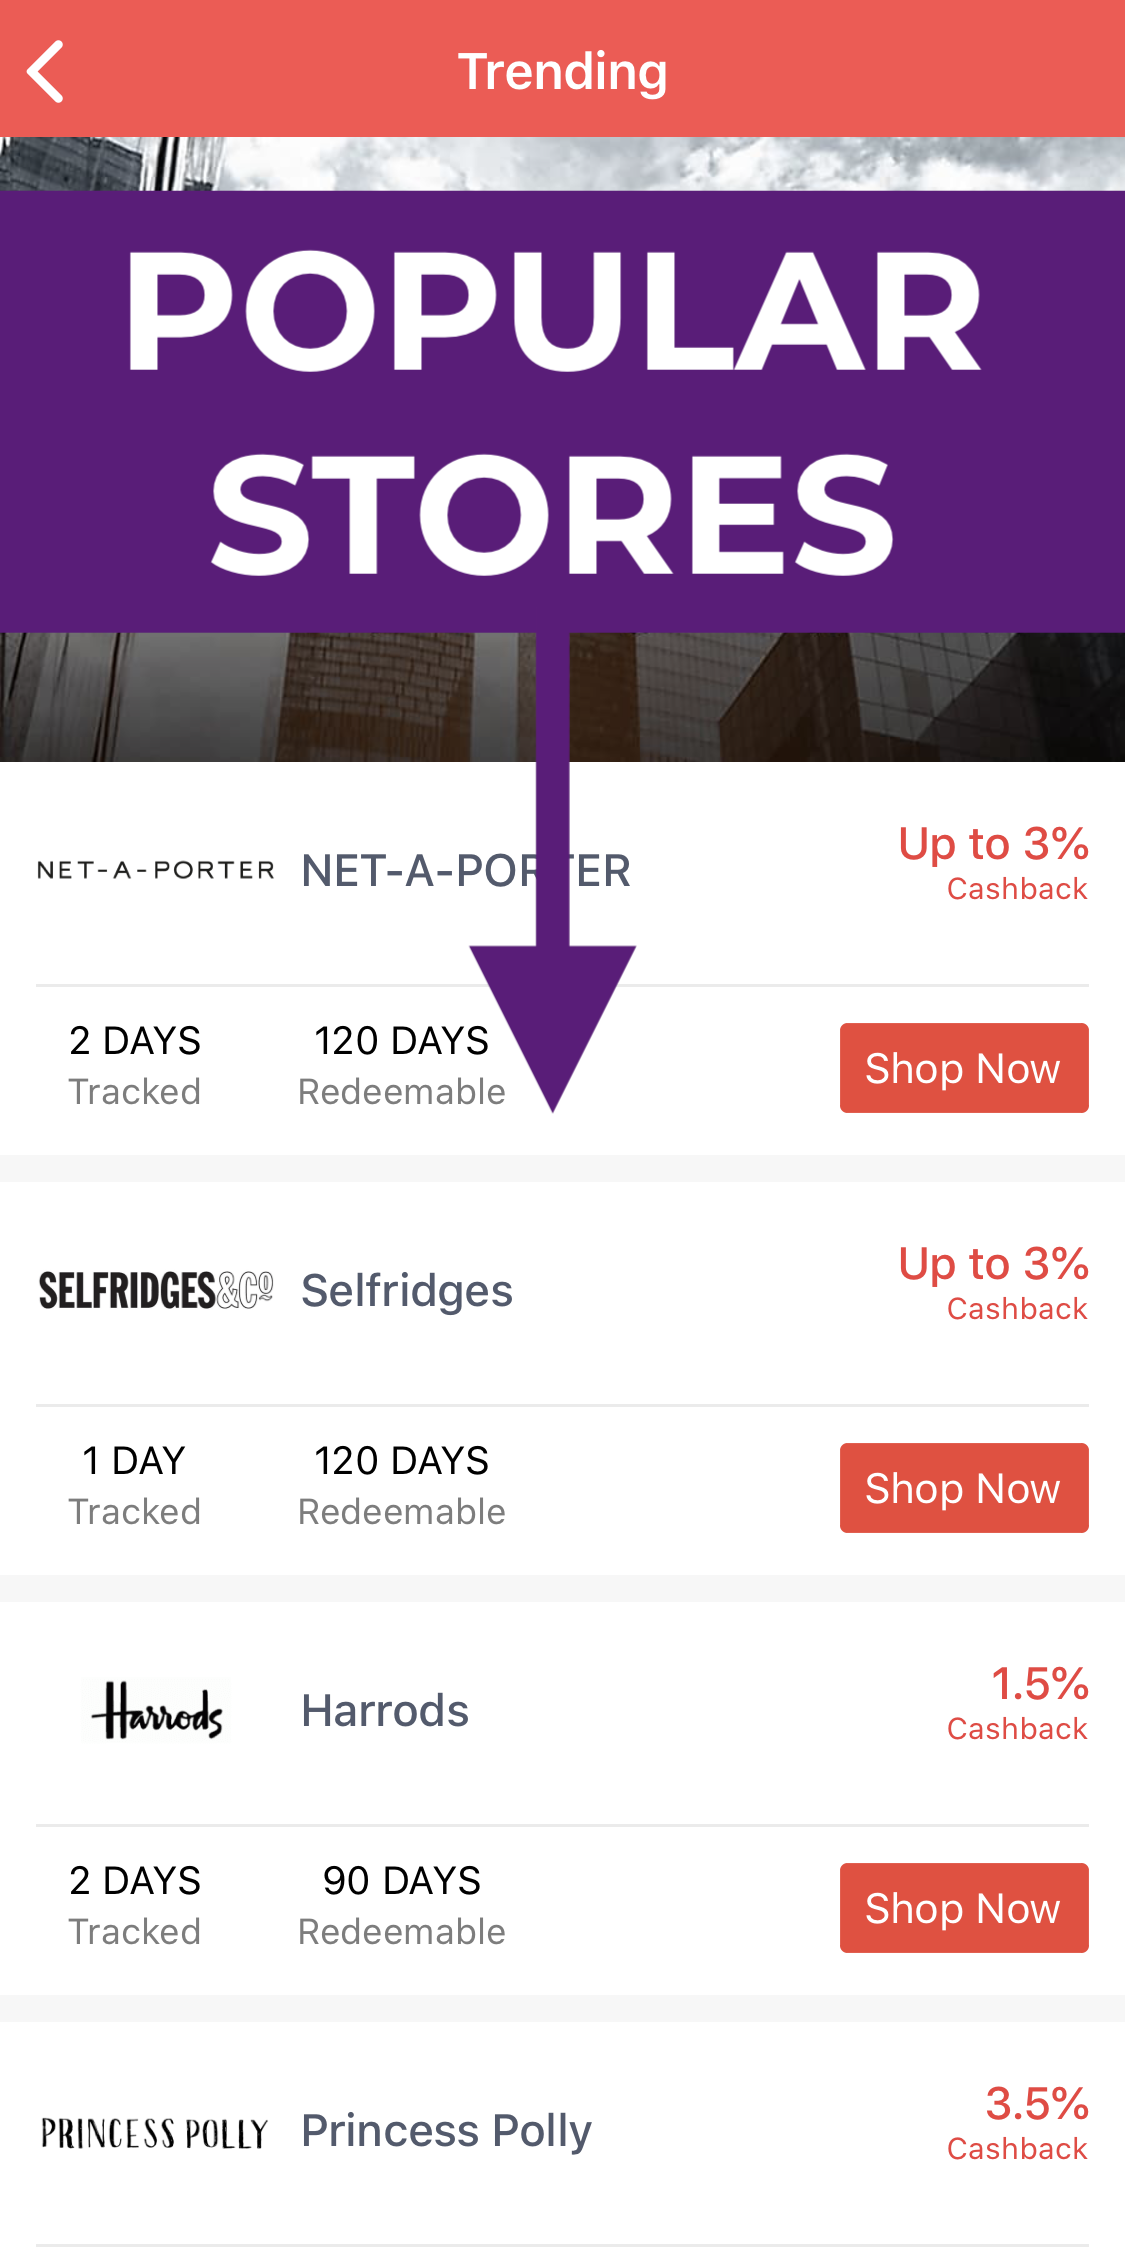Tap the Princess Polly store name
1125x2251 pixels.
coord(446,2128)
